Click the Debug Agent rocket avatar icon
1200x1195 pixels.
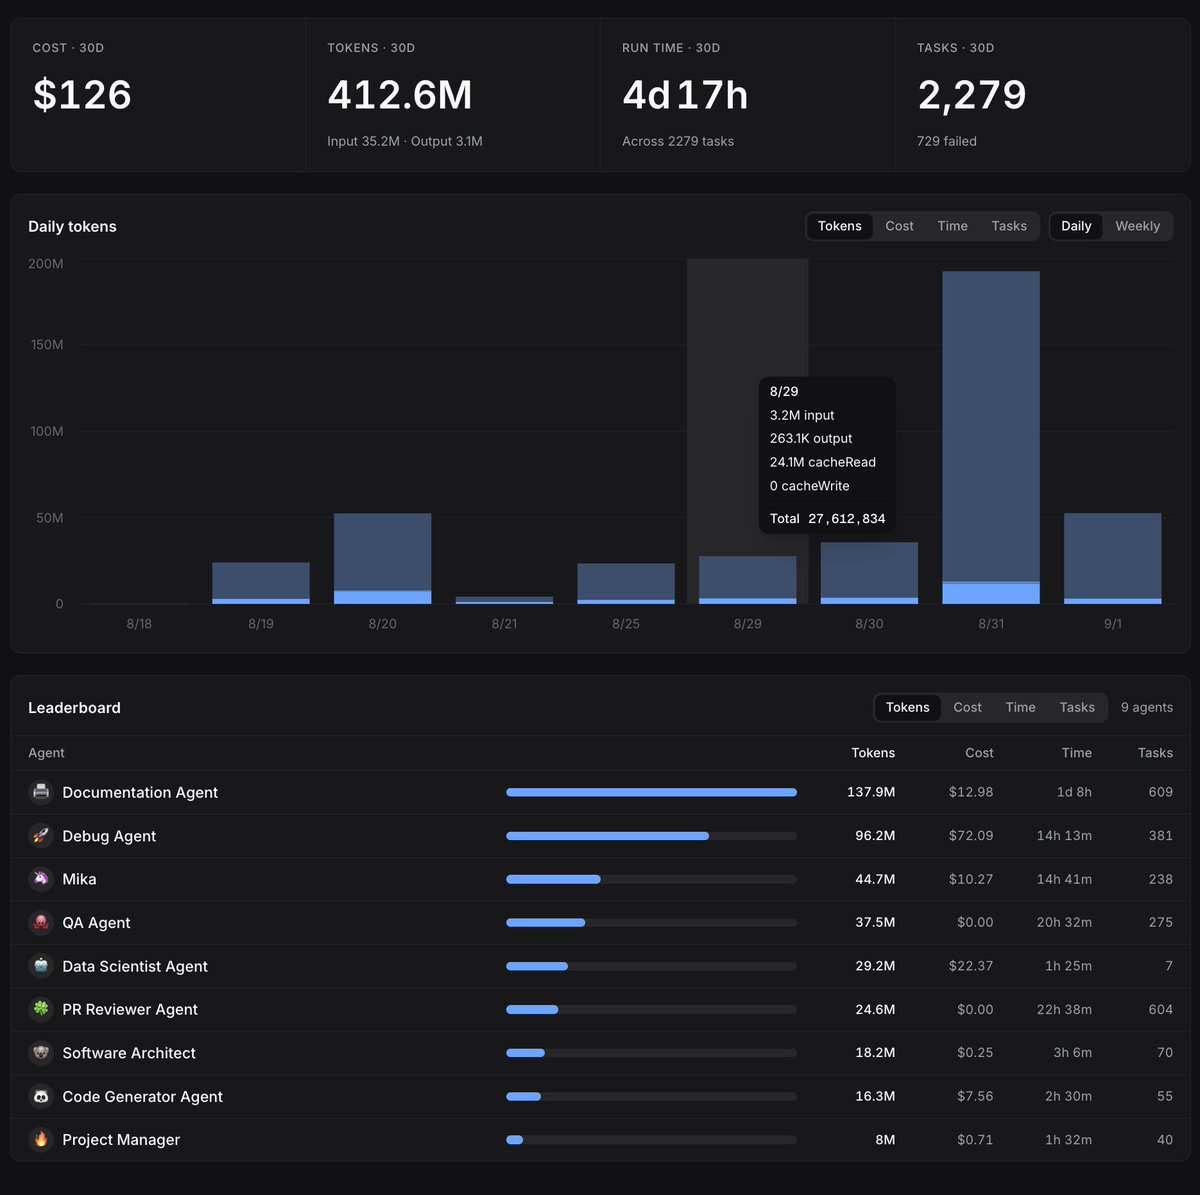(x=41, y=836)
